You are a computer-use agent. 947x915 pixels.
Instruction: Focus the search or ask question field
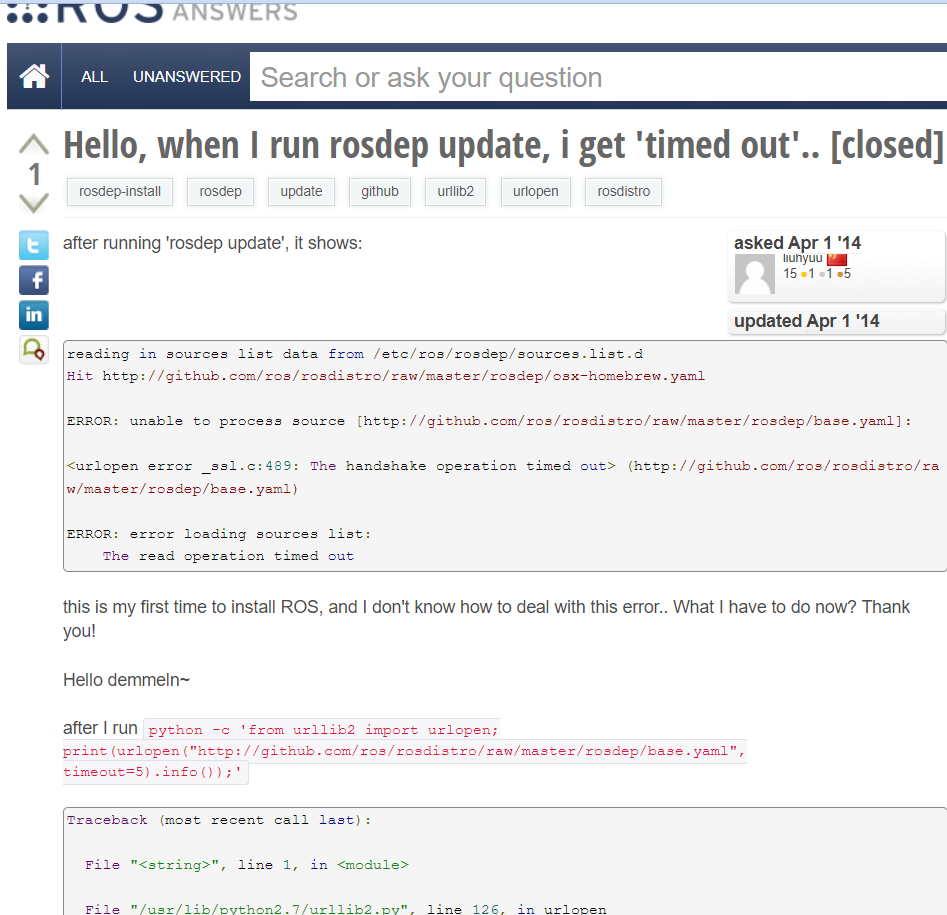coord(598,77)
